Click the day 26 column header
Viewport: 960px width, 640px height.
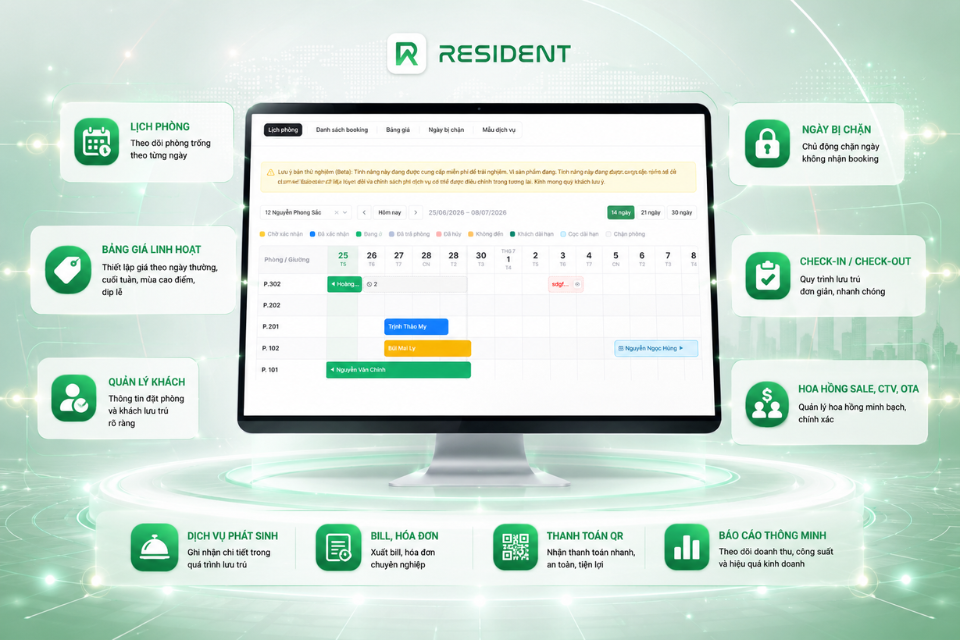(x=372, y=258)
